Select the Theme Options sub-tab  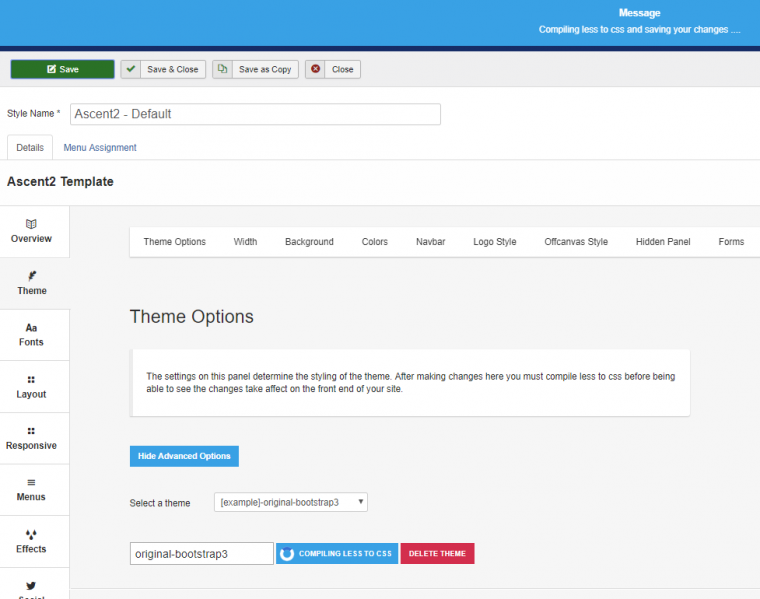[174, 241]
